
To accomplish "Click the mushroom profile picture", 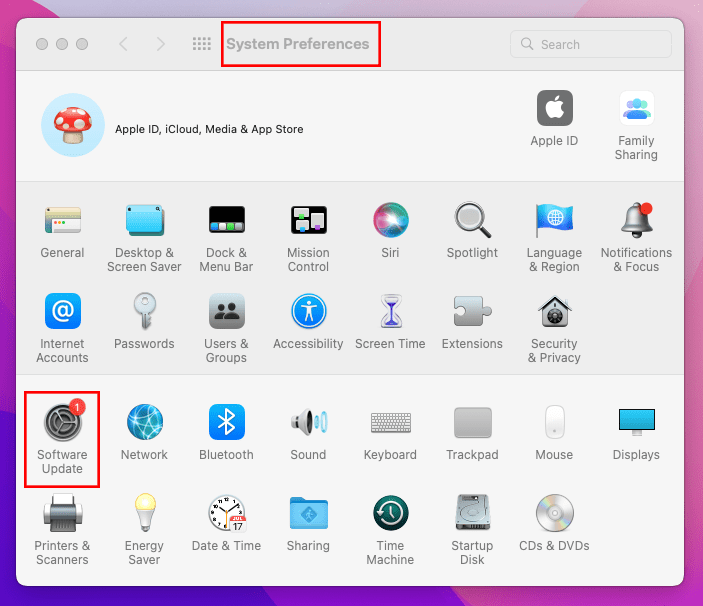I will click(73, 125).
